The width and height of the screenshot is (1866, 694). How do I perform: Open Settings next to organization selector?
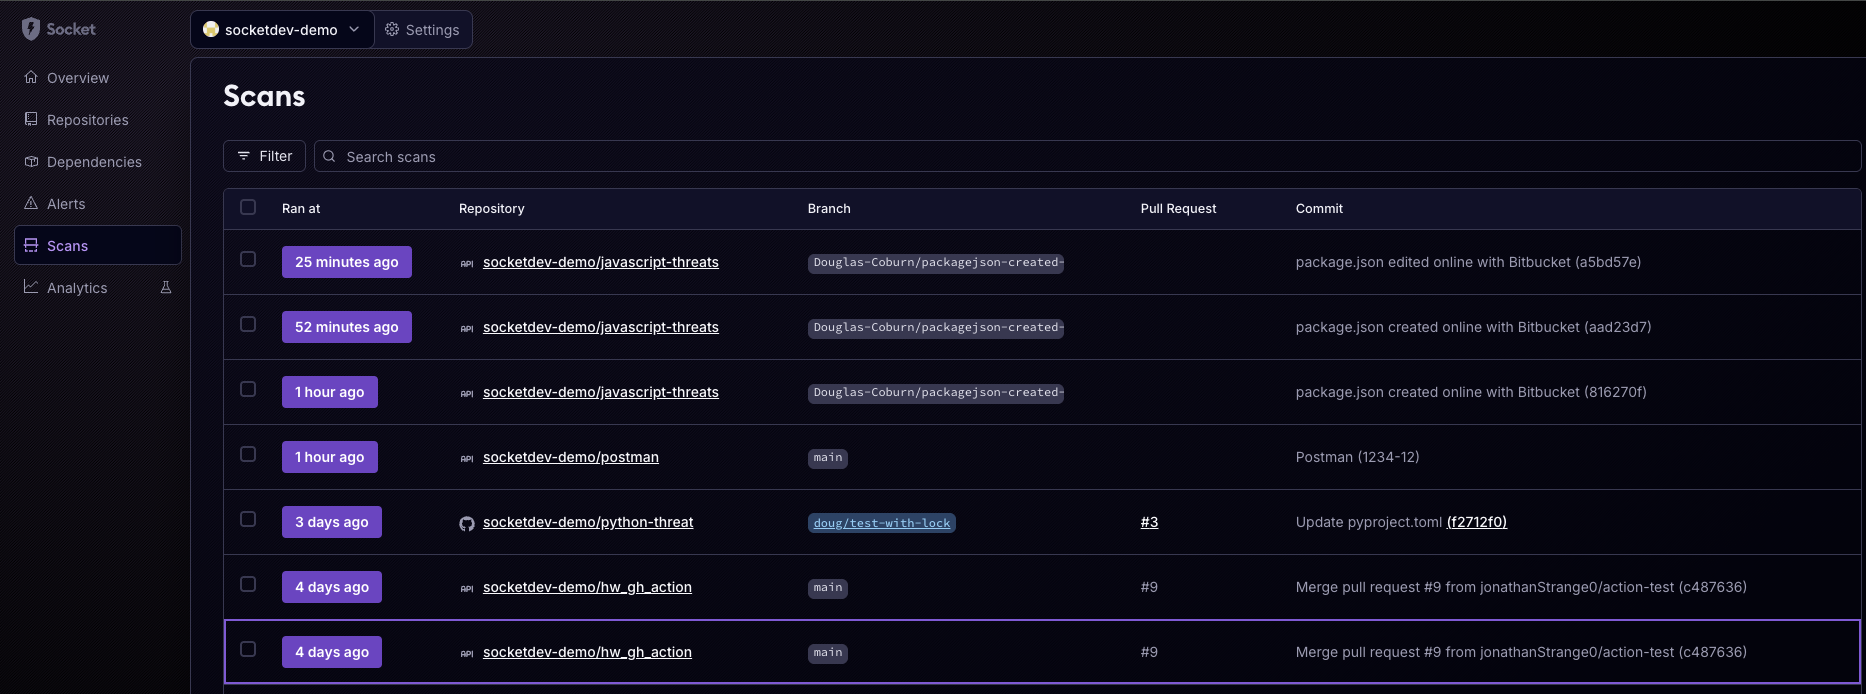(423, 29)
